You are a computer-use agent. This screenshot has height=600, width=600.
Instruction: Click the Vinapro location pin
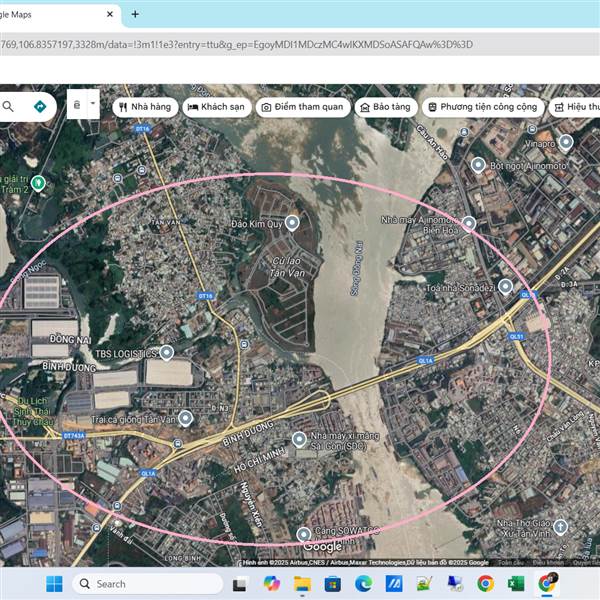click(566, 142)
